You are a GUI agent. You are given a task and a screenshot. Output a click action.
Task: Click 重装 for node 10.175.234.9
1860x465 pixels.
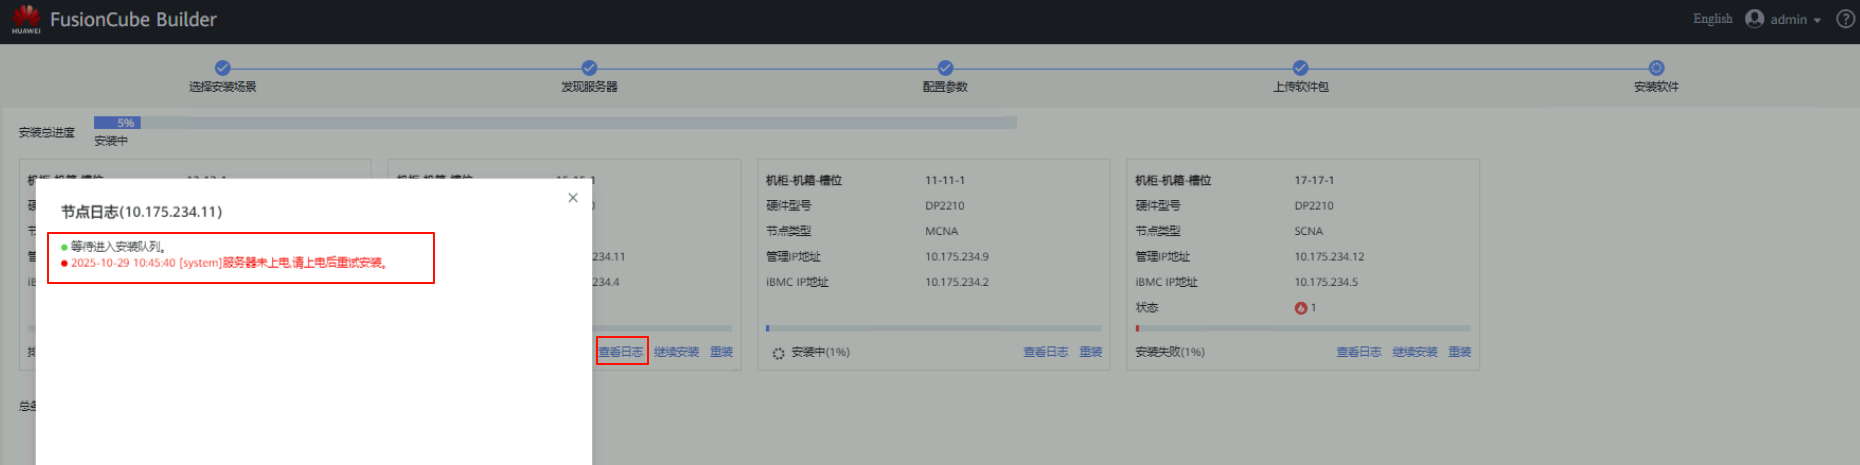1090,352
